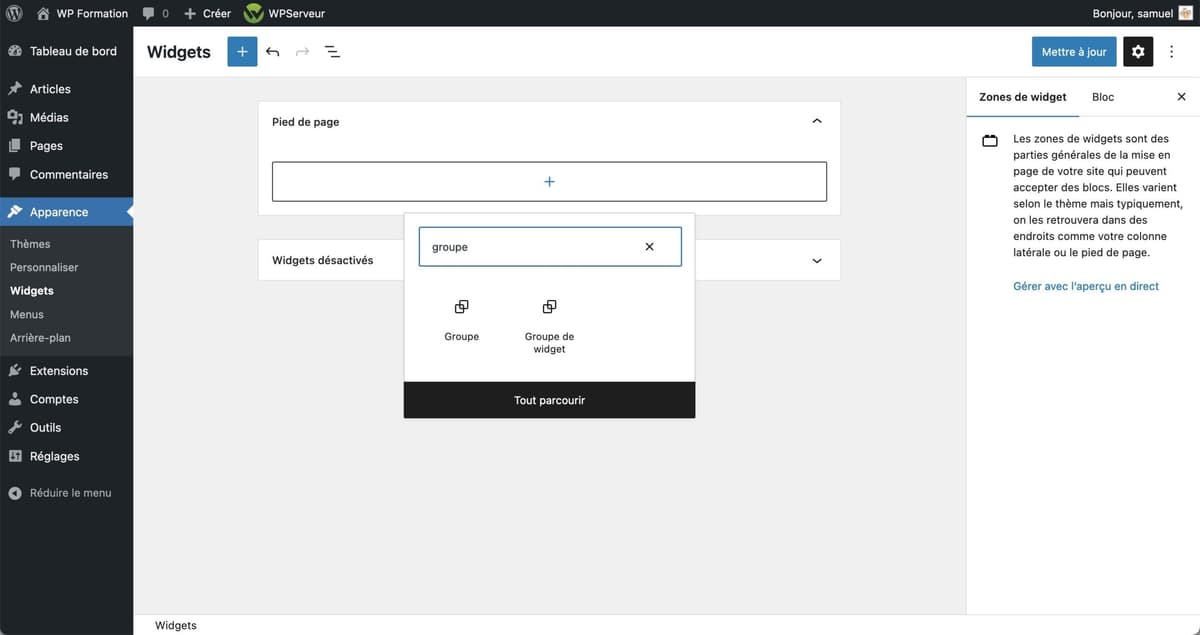Open the three-dot options menu
1200x635 pixels.
[1171, 50]
